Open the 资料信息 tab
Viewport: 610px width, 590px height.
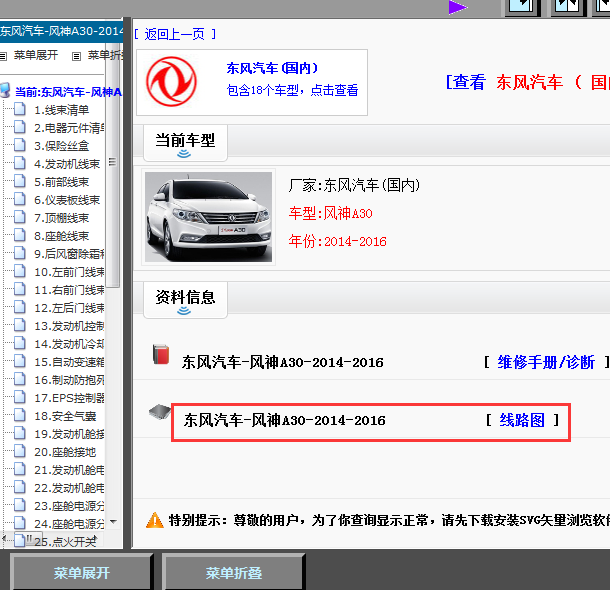coord(185,299)
